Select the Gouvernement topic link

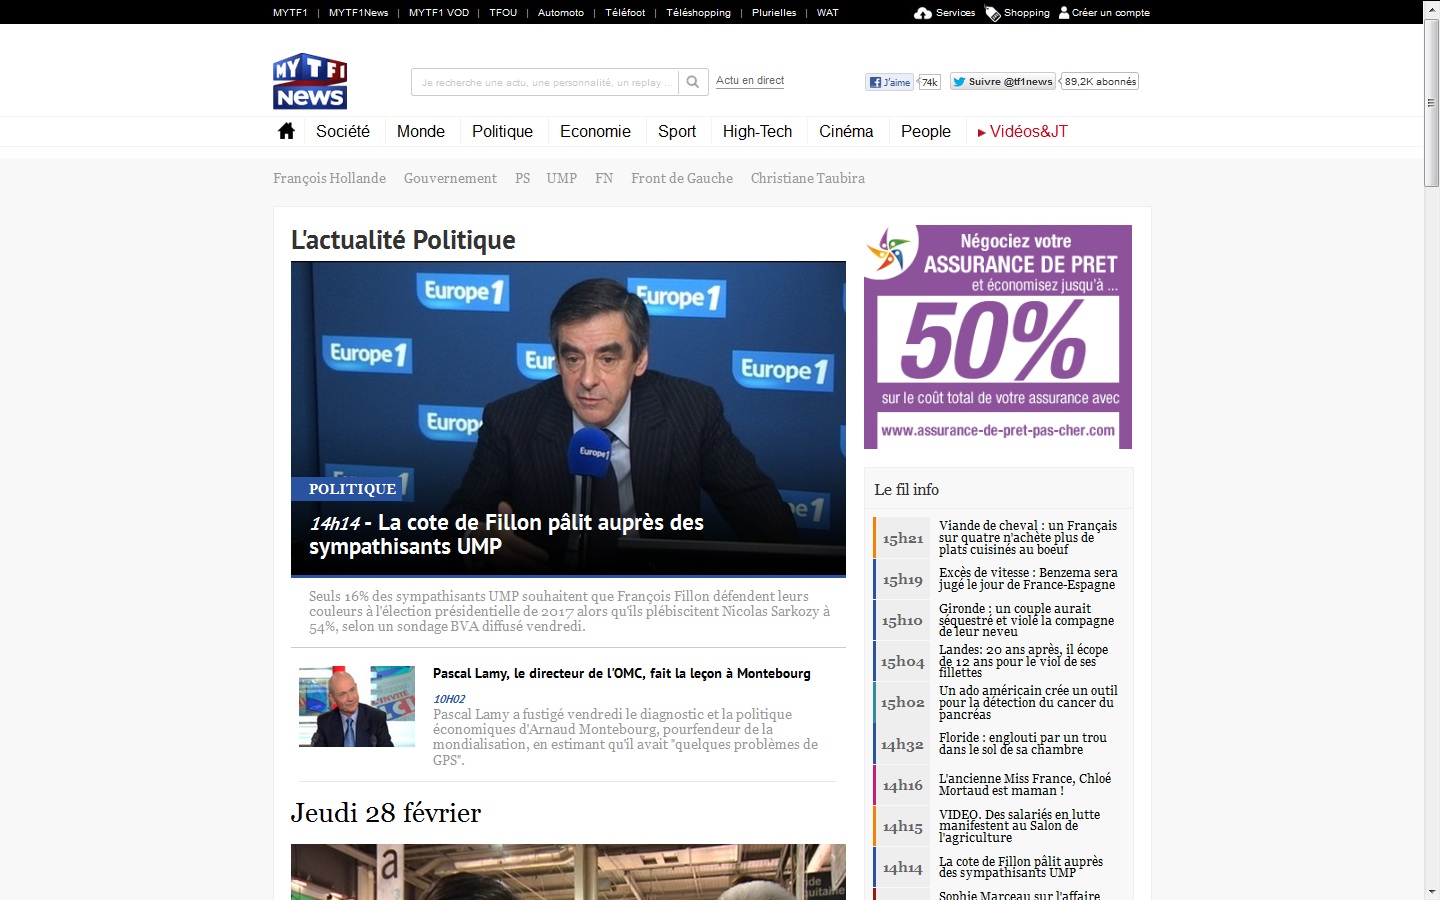[x=450, y=178]
